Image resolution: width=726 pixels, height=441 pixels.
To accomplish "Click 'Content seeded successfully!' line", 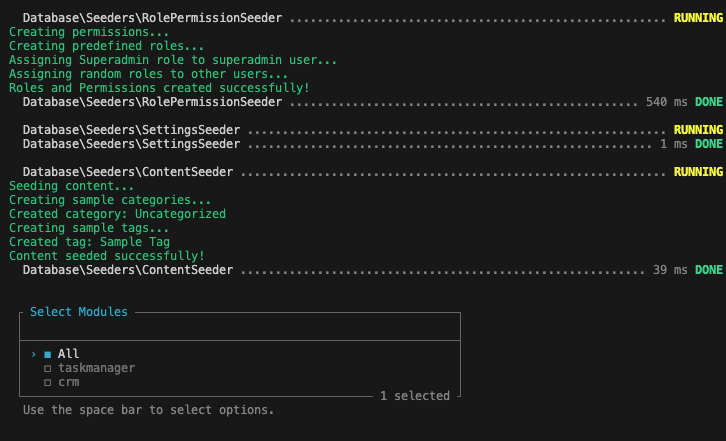I will pyautogui.click(x=106, y=256).
